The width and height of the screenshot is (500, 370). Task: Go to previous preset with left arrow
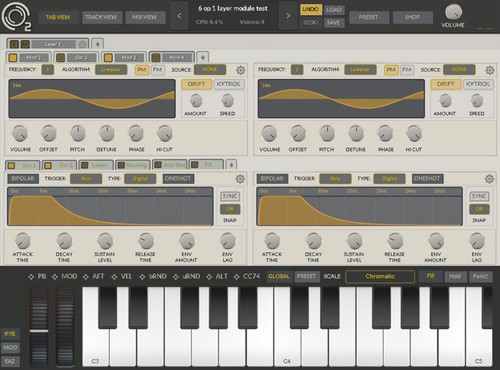click(x=179, y=16)
